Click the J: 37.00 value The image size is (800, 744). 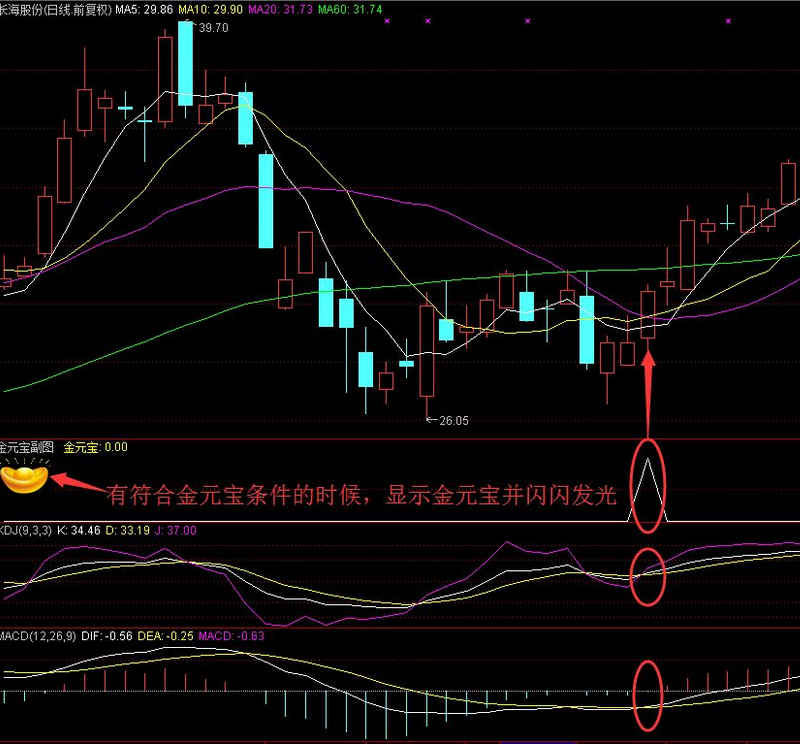click(x=175, y=530)
